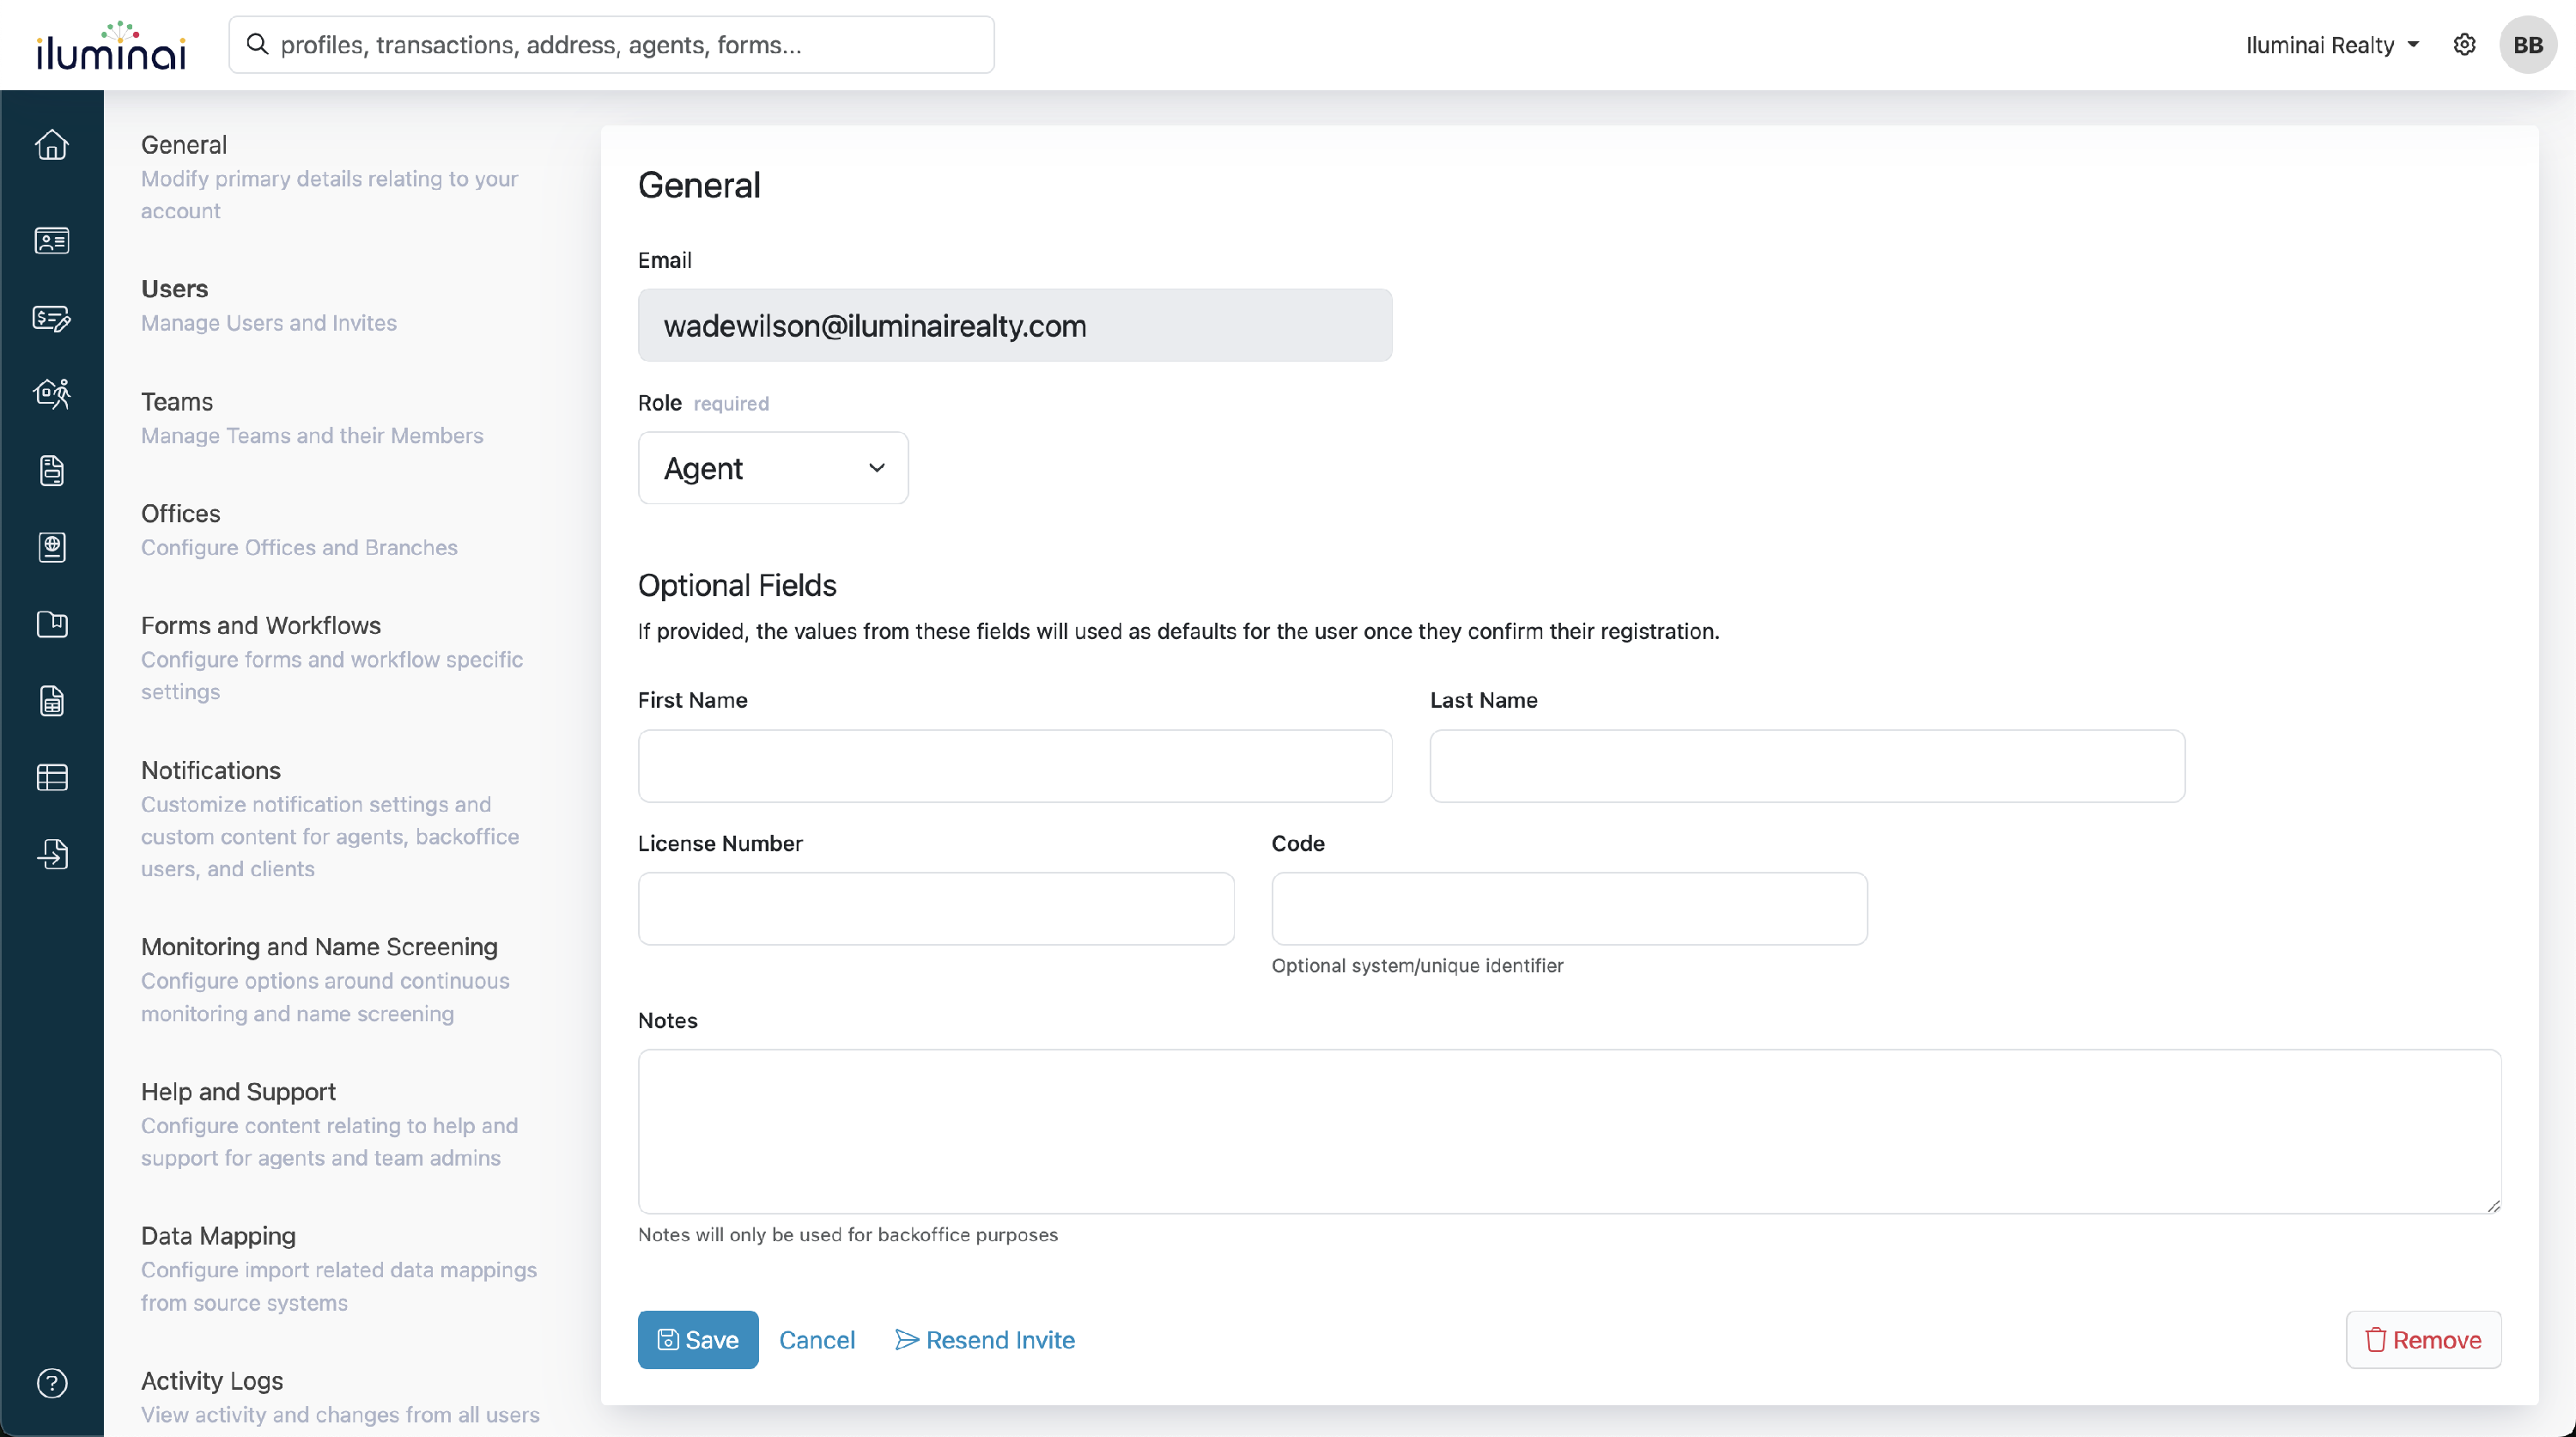
Task: Click the 'Optional Fields' heading
Action: click(x=737, y=586)
